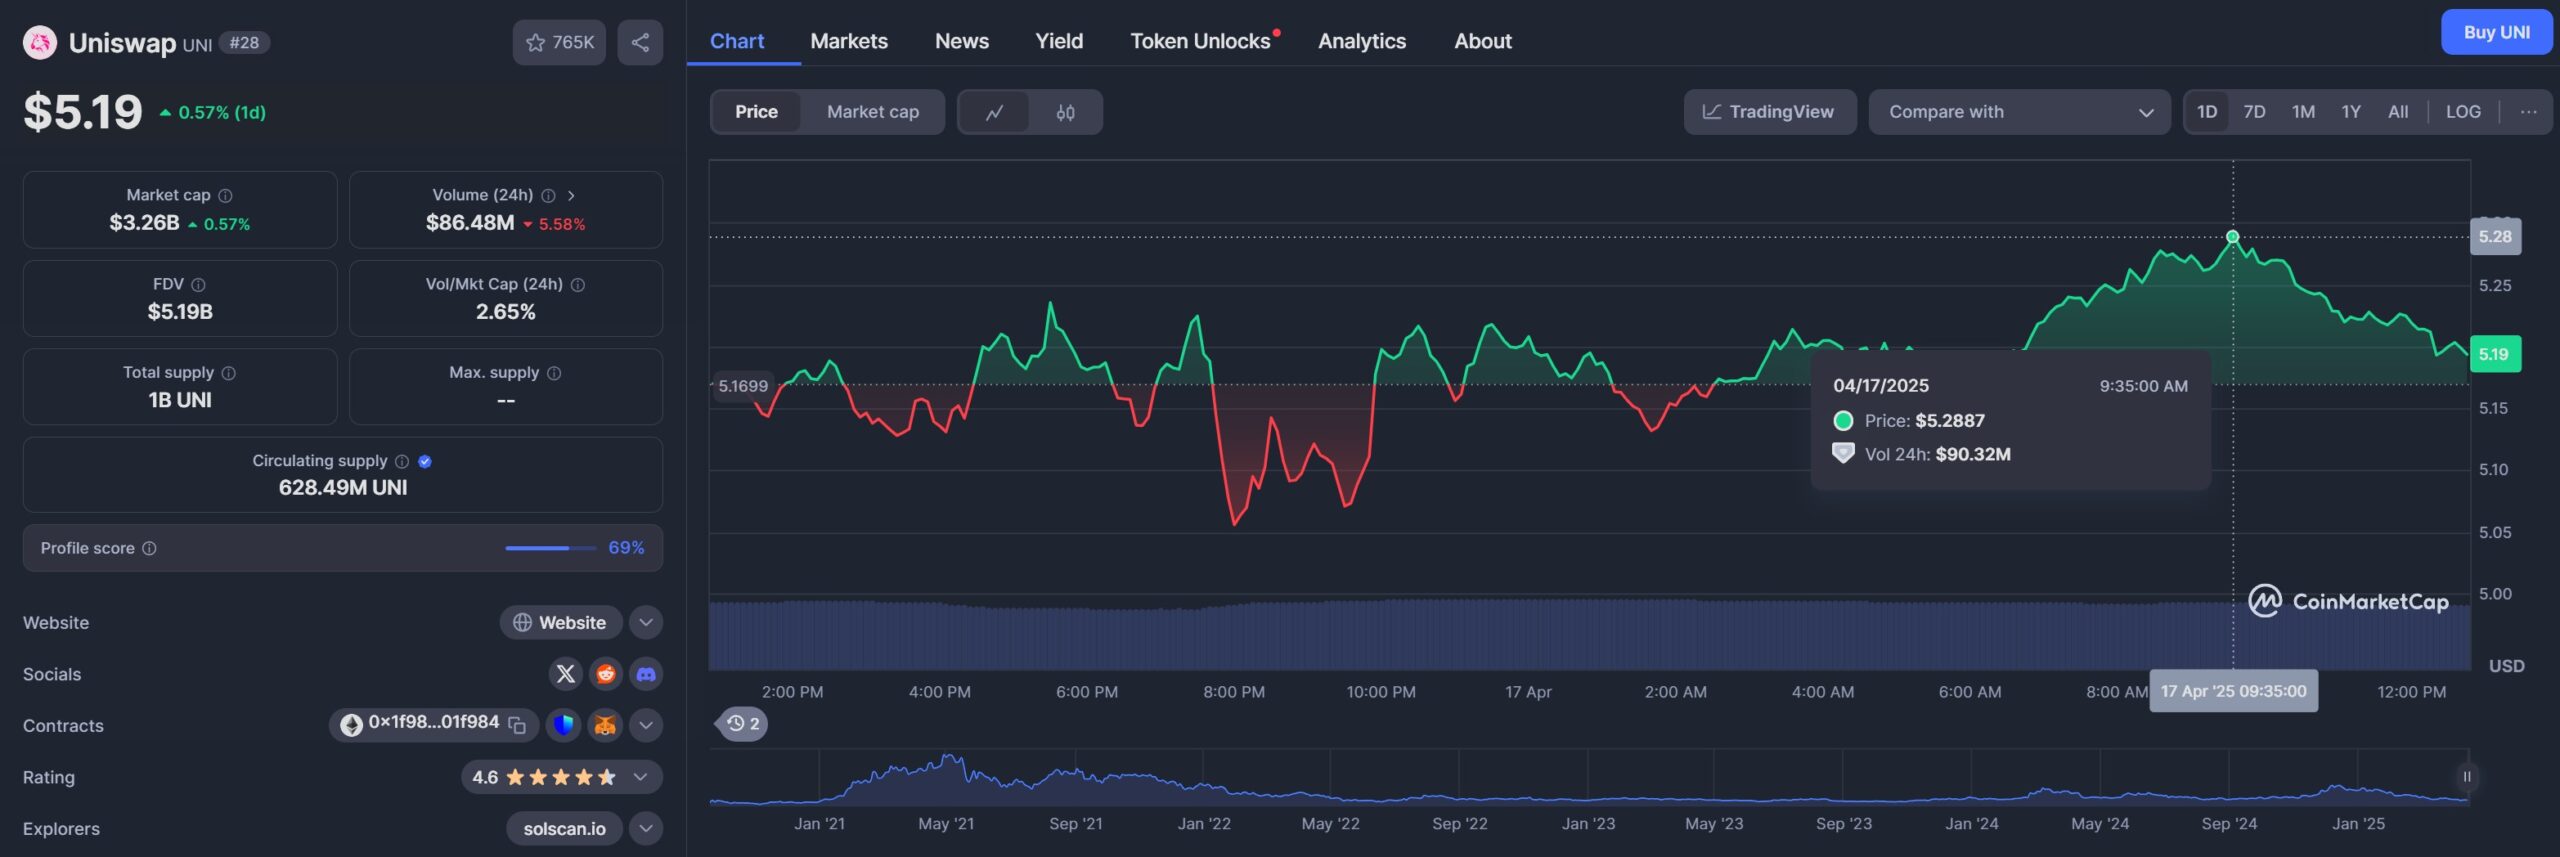The image size is (2560, 857).
Task: Open Max. supply info icon
Action: coord(554,372)
